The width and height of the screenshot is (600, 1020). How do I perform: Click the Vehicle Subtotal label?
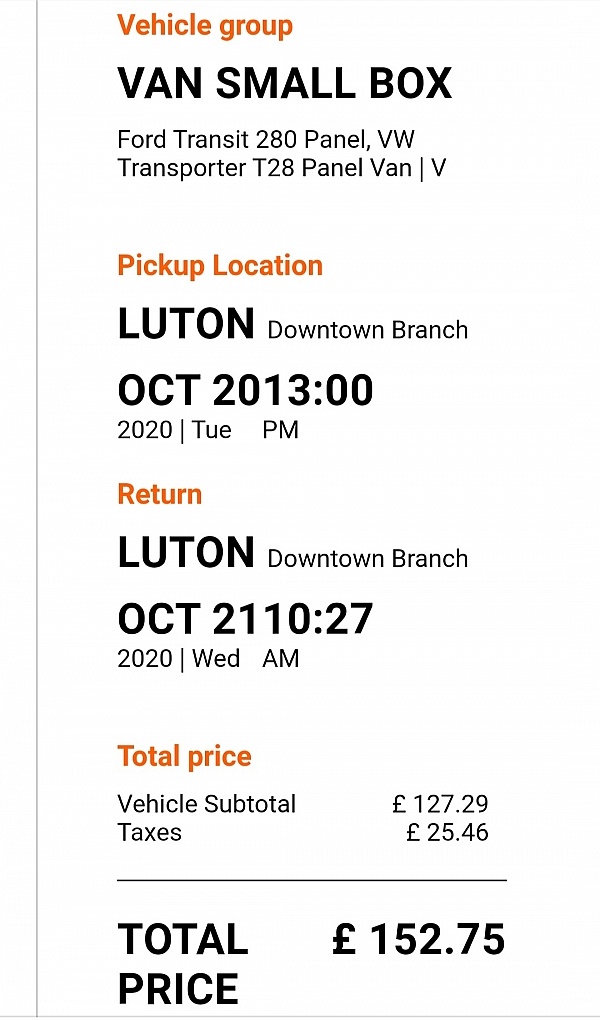206,804
